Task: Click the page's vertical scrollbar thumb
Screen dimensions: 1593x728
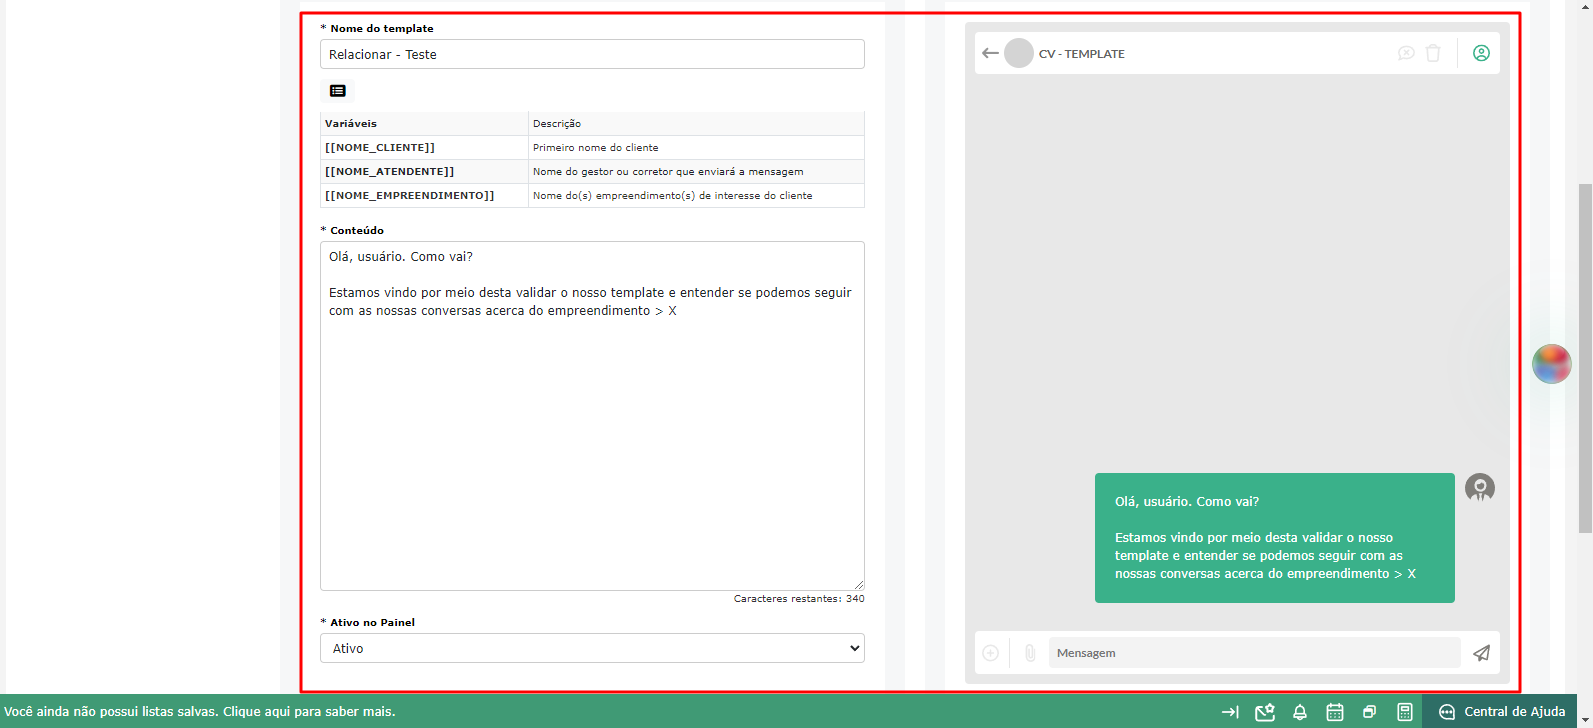Action: tap(1585, 358)
